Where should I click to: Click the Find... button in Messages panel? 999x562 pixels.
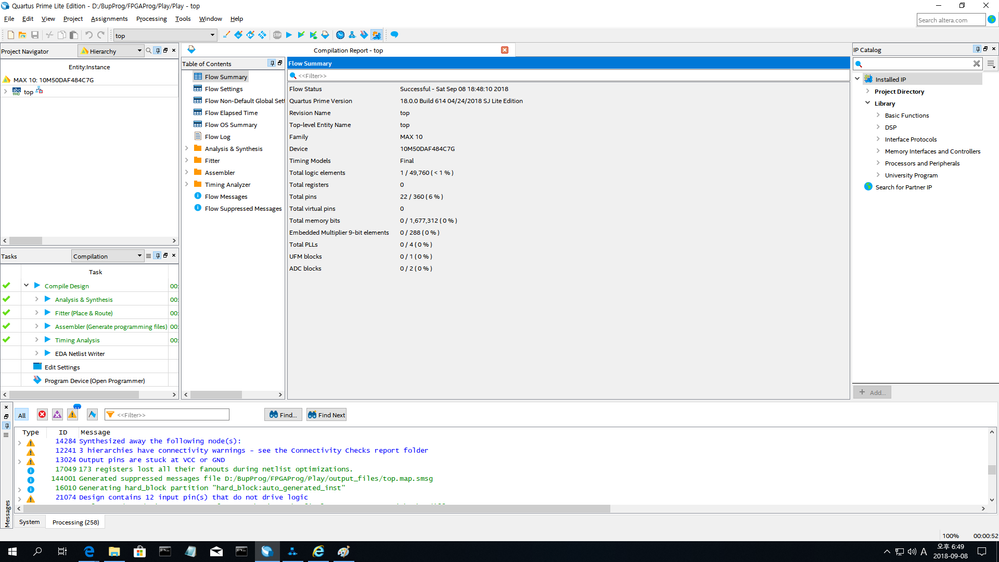[x=284, y=414]
